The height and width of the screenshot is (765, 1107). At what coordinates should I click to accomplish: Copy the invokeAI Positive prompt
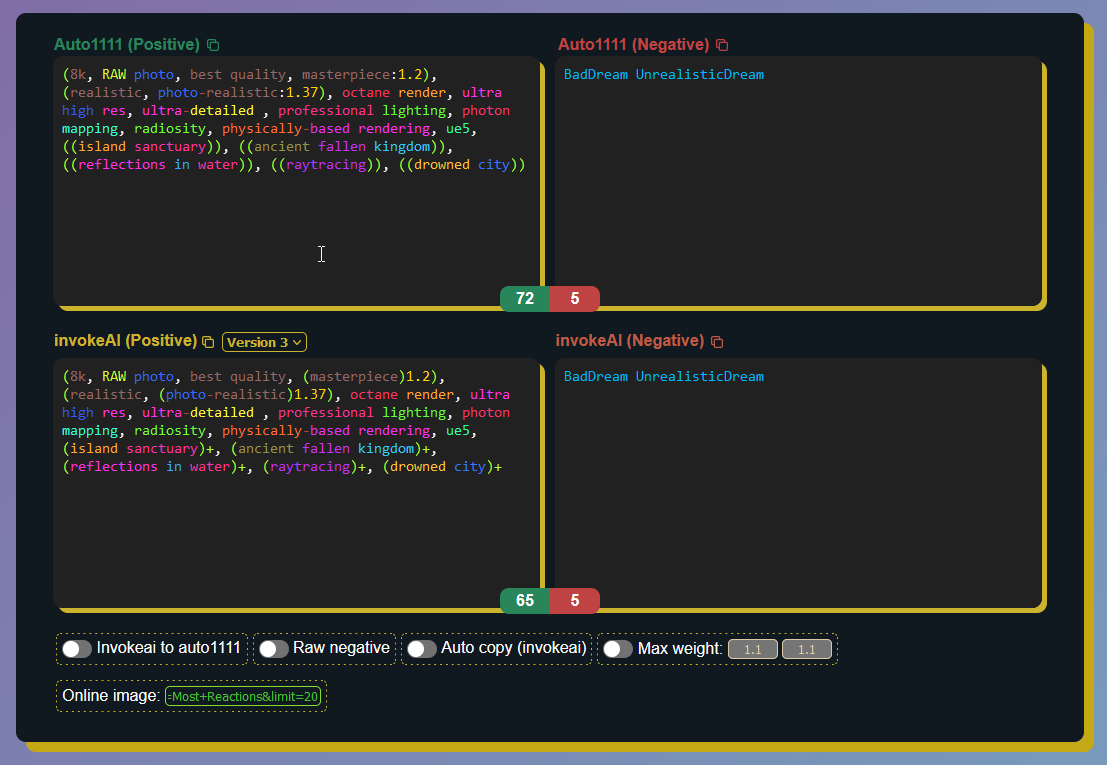(208, 342)
